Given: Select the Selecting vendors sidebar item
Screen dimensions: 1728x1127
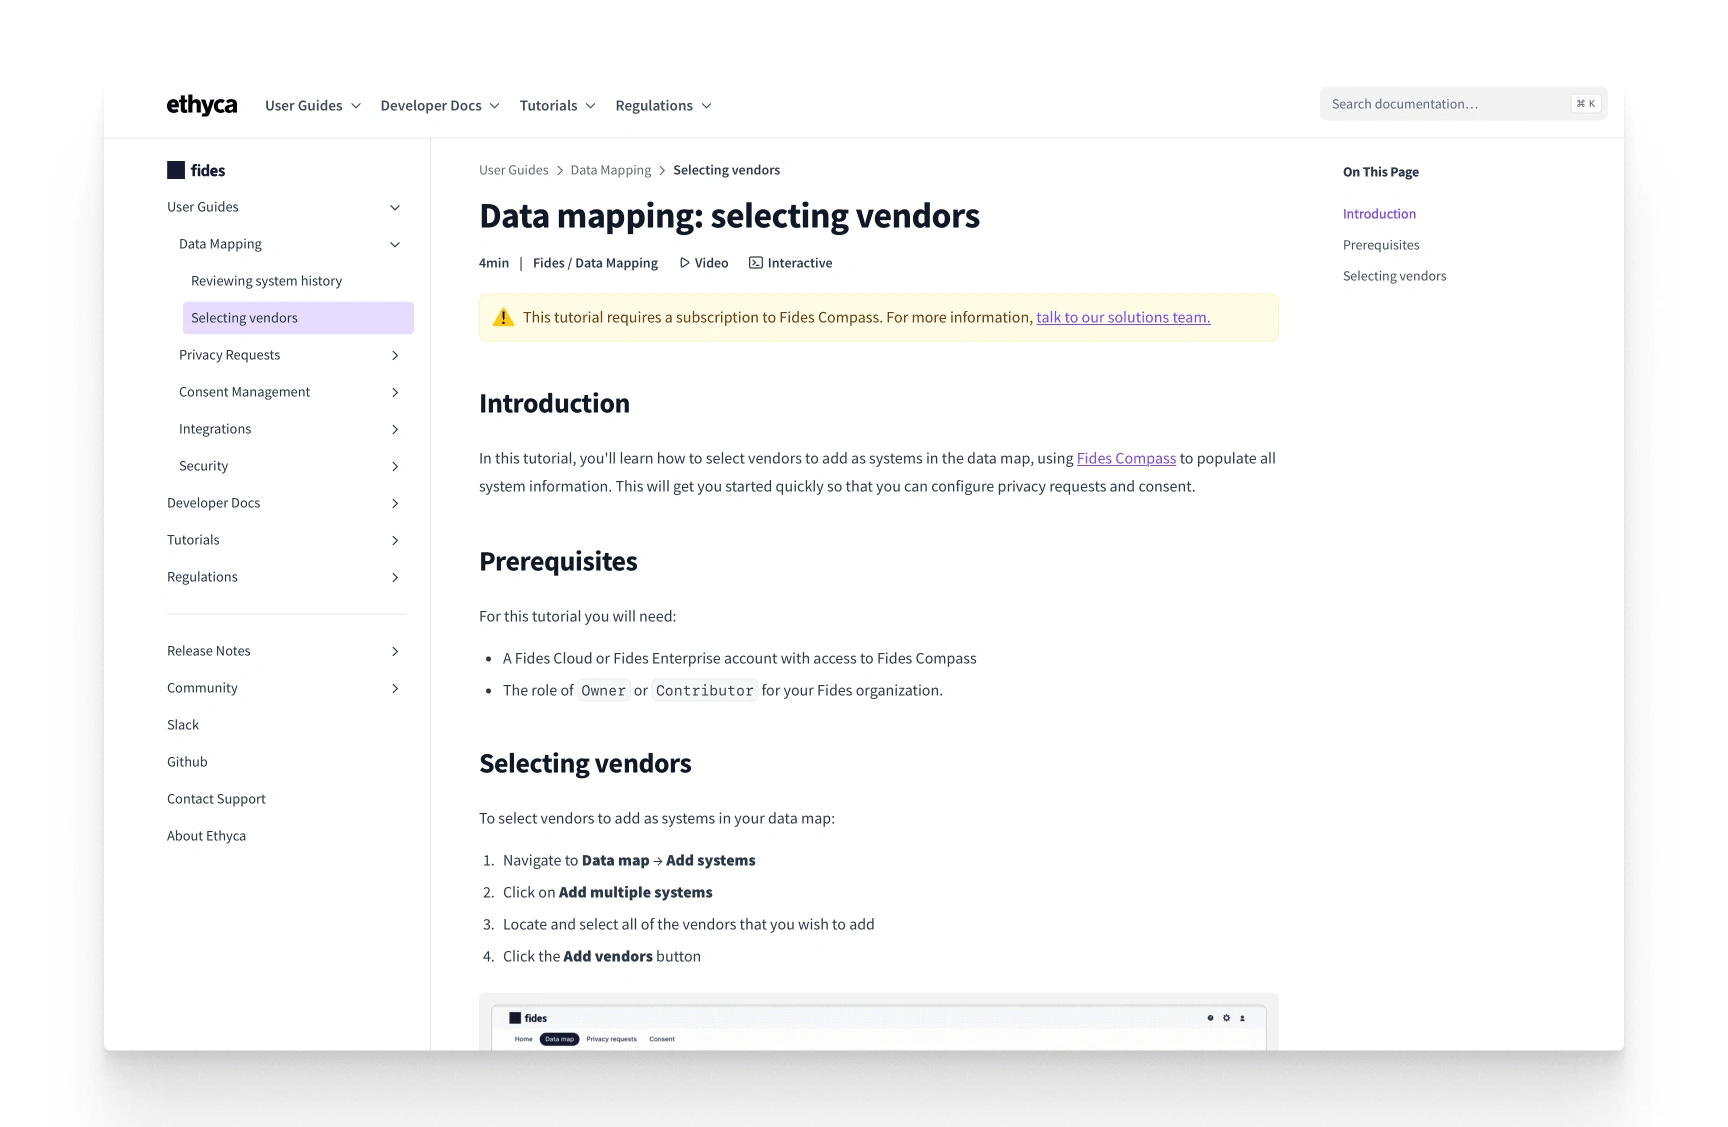Looking at the screenshot, I should pyautogui.click(x=298, y=318).
